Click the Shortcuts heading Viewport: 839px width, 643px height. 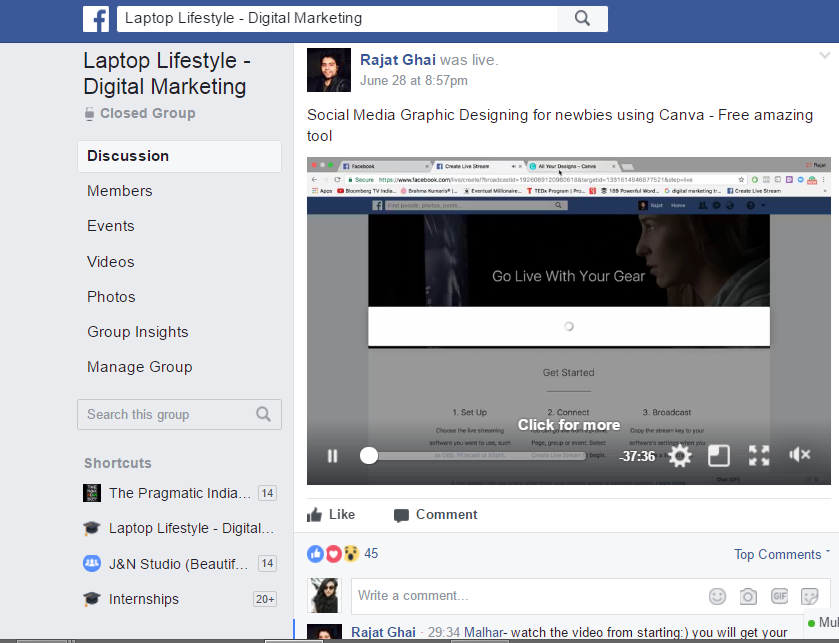[x=118, y=463]
